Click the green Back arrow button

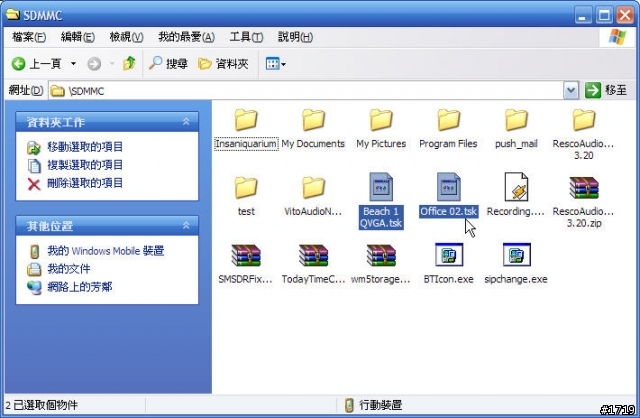coord(18,64)
